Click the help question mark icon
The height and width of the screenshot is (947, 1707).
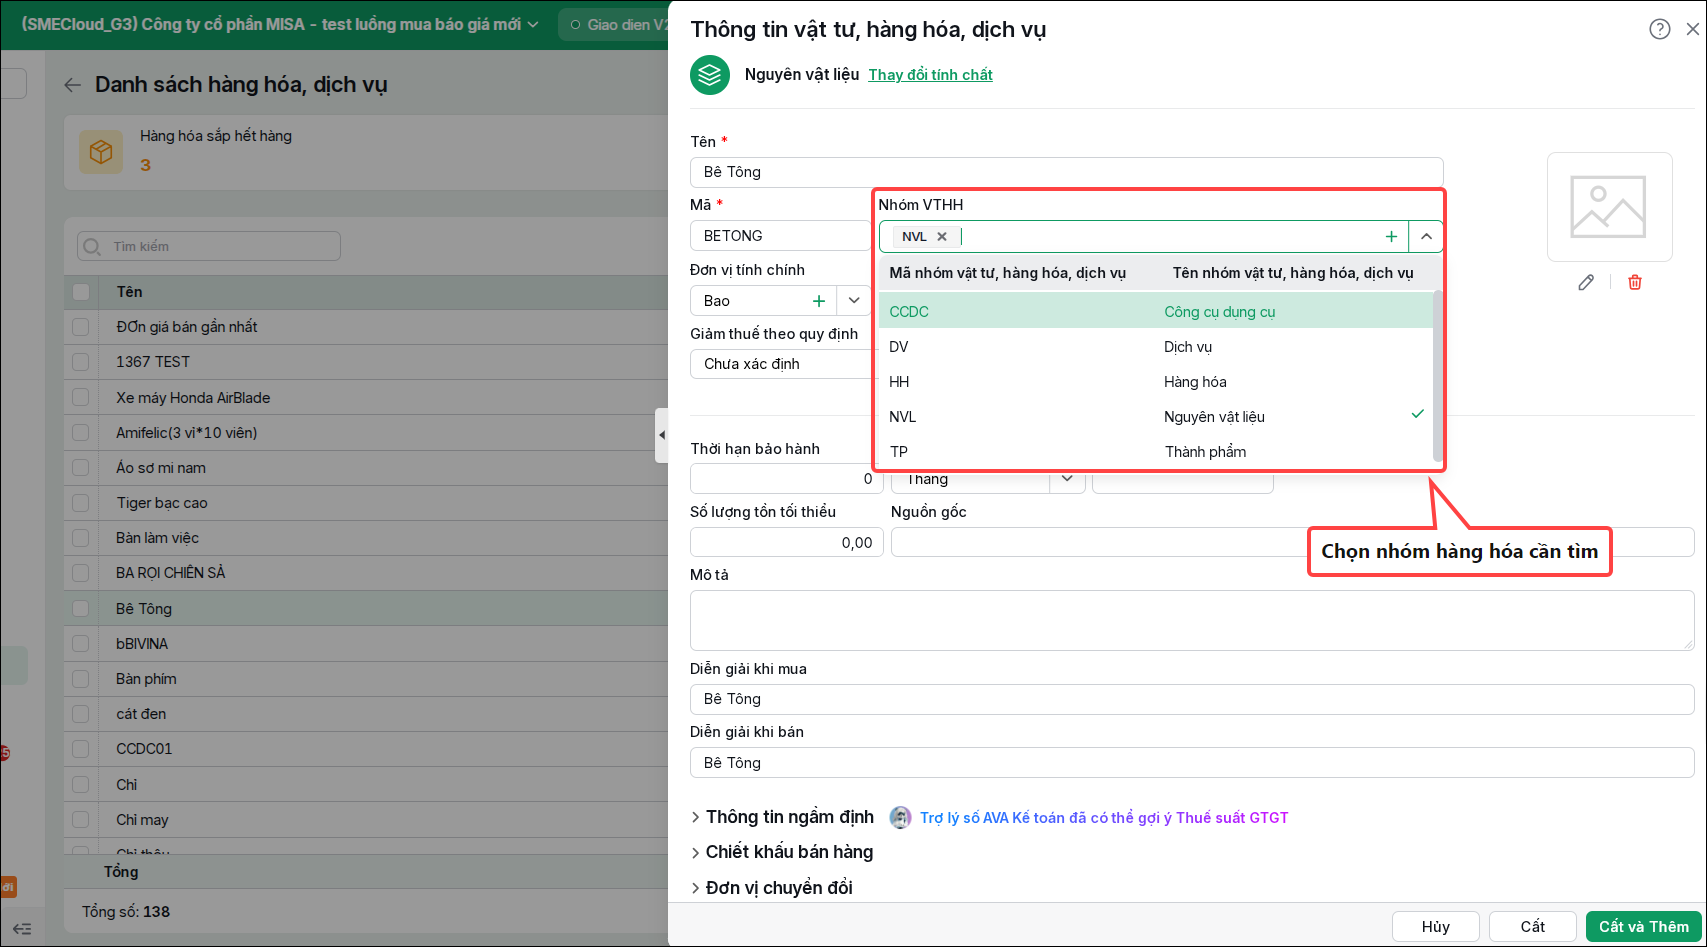(1659, 29)
